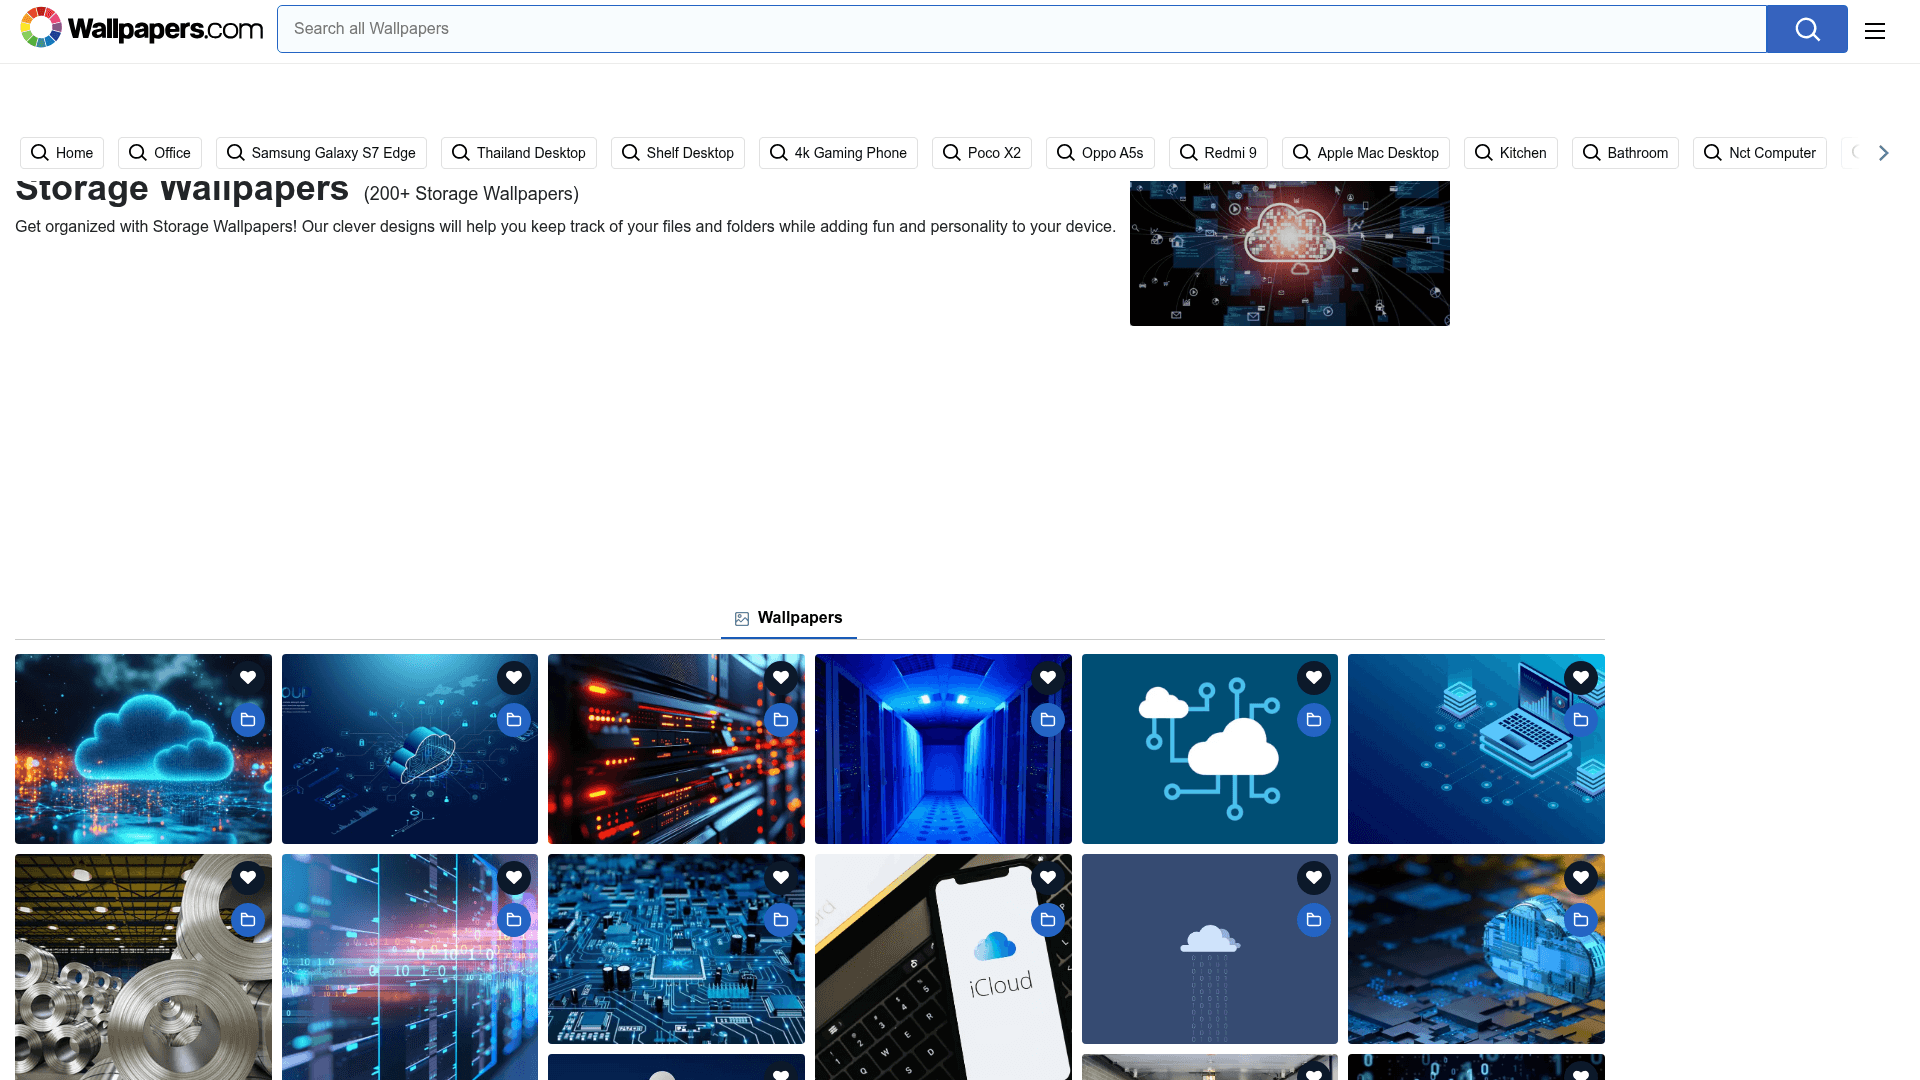Open the Shelf Desktop tag

coord(678,153)
